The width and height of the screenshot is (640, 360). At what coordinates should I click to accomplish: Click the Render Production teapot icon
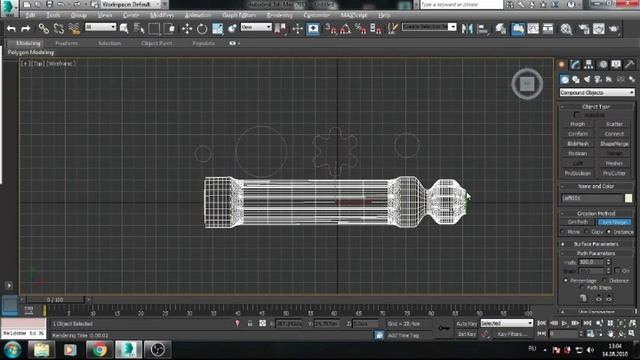pos(613,29)
